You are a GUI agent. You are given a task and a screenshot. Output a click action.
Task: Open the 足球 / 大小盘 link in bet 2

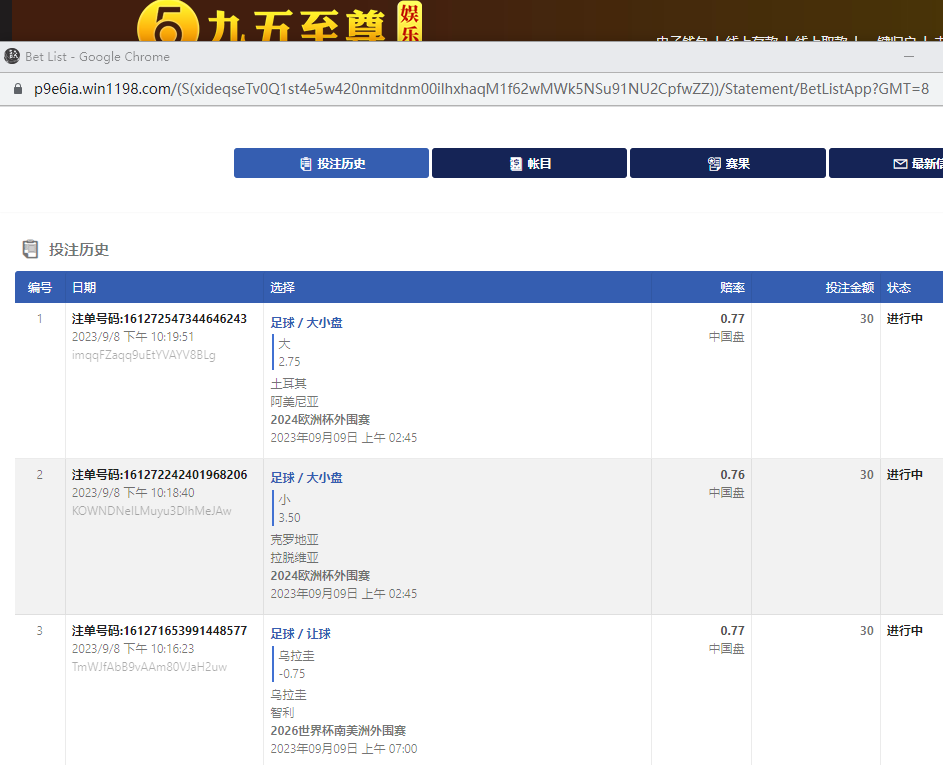[x=306, y=478]
